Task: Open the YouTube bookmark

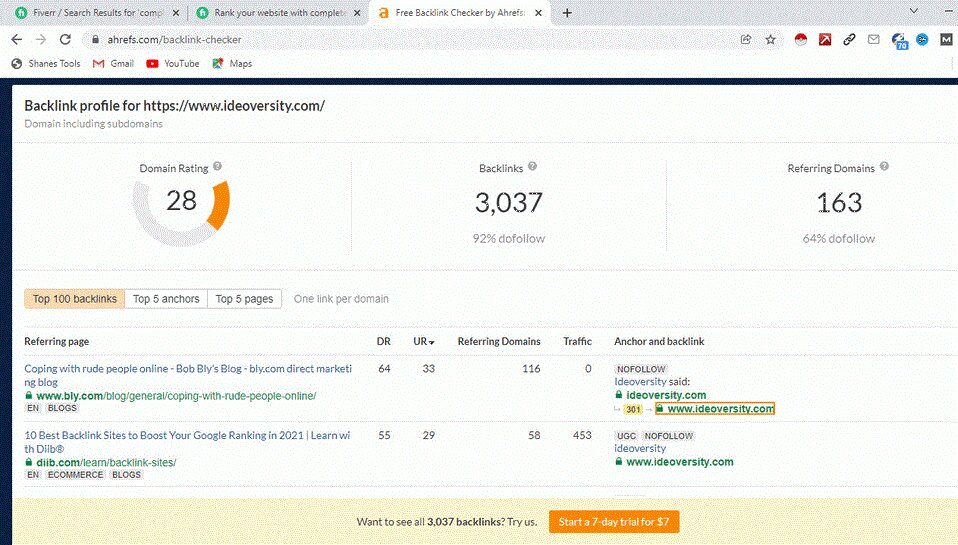Action: 172,63
